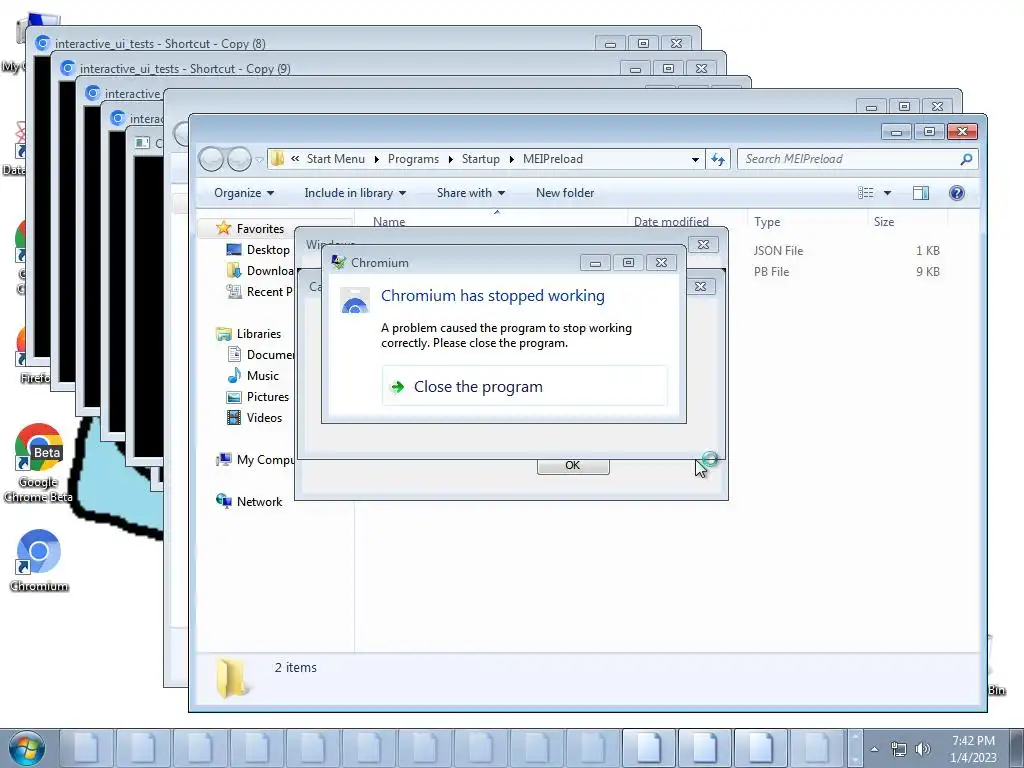The image size is (1024, 768).
Task: Click the Explorer Help icon
Action: (957, 193)
